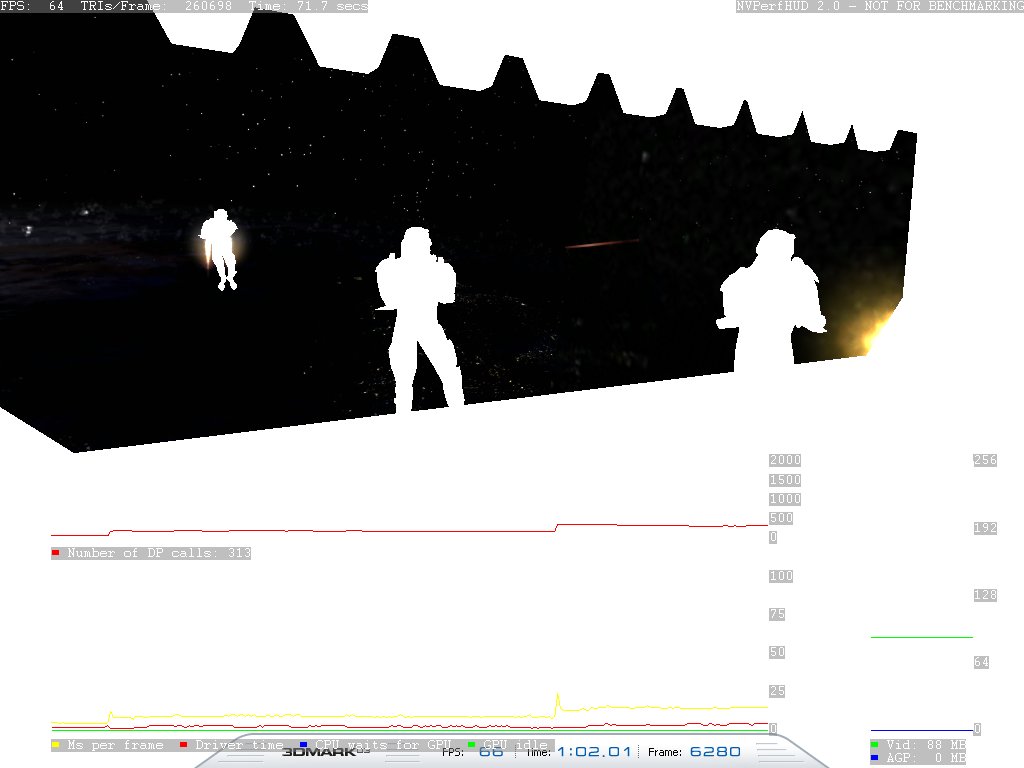The image size is (1024, 768).
Task: Click the right soldier silhouette near explosion
Action: 772,300
